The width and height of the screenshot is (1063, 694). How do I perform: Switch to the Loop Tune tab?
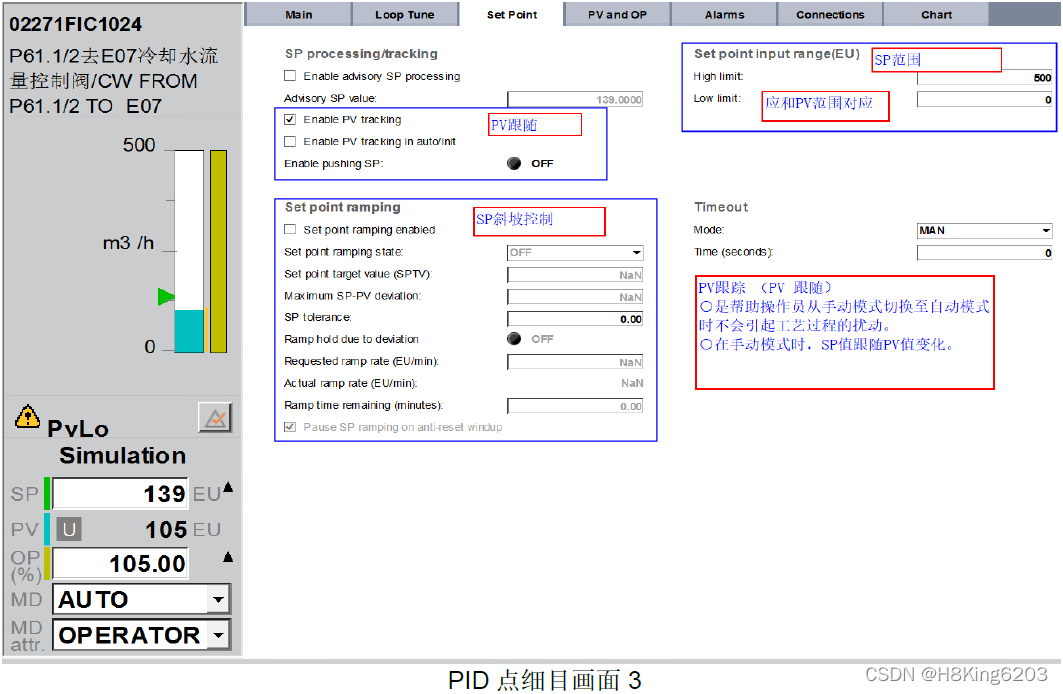coord(405,14)
